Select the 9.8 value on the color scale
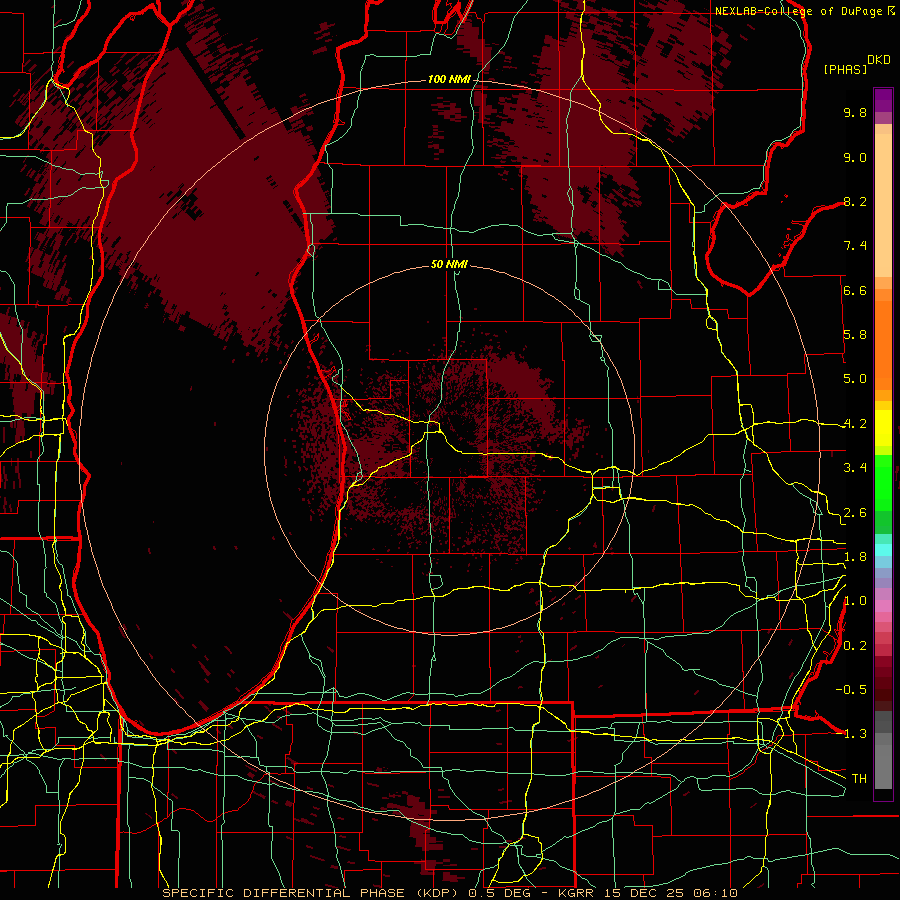Screen dimensions: 900x900 pos(855,112)
